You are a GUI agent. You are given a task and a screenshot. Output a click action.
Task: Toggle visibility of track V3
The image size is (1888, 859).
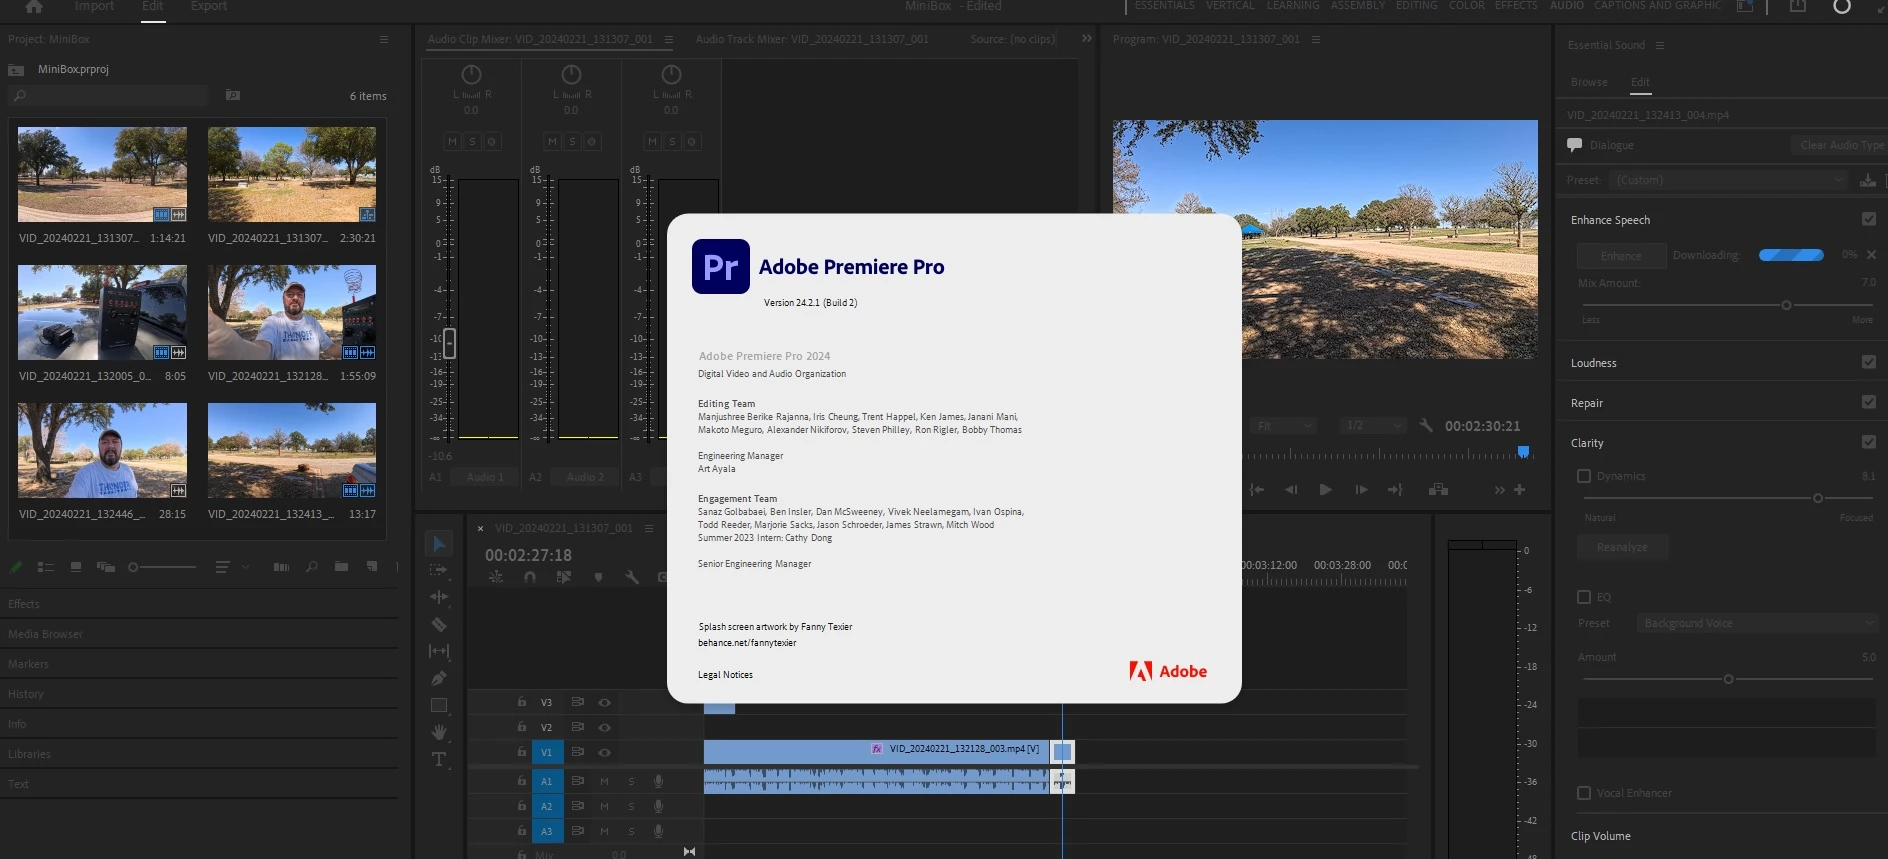[x=604, y=702]
